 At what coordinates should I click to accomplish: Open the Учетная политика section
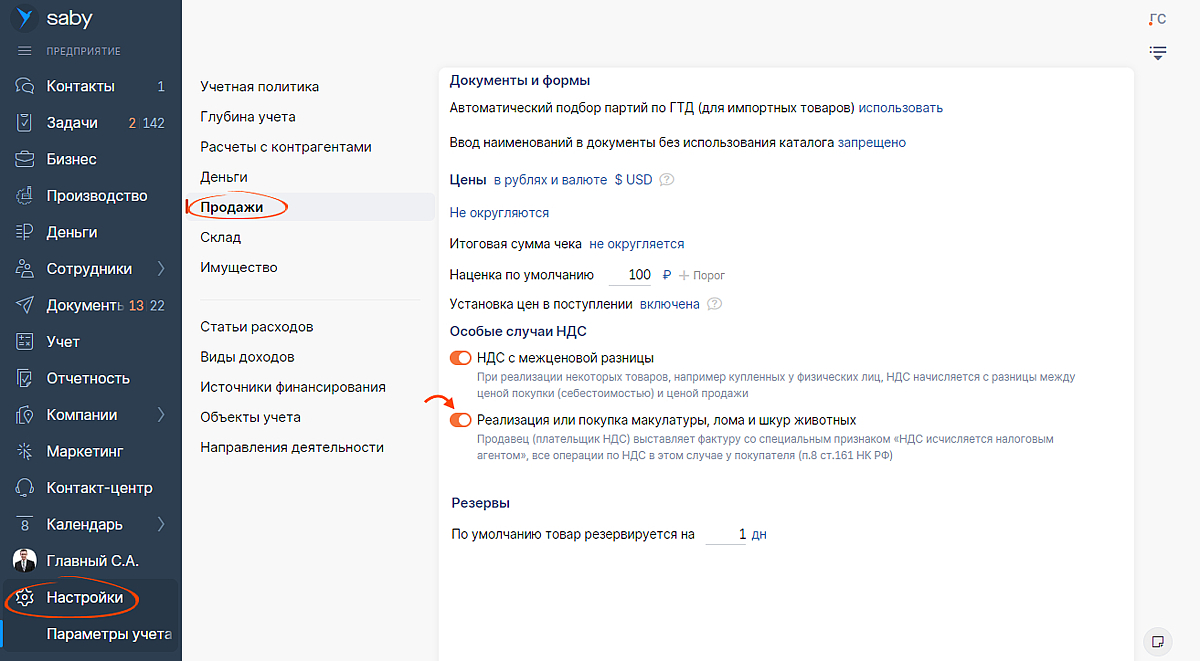click(x=259, y=87)
